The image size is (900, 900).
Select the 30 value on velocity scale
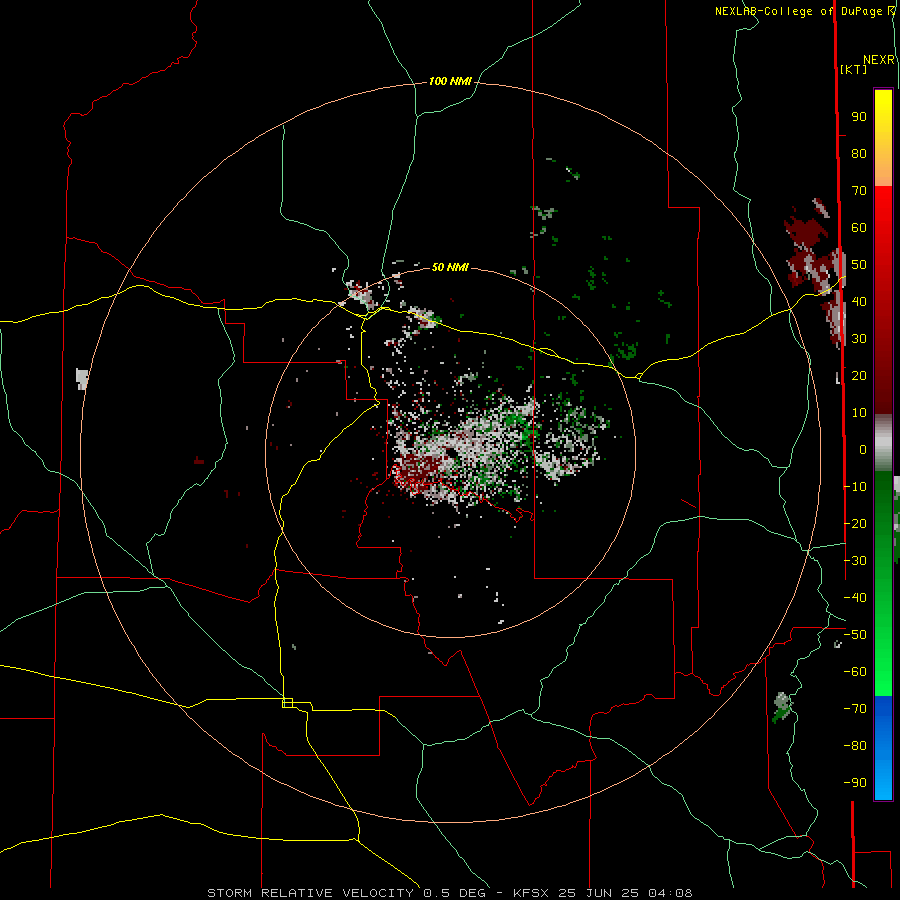pos(859,339)
